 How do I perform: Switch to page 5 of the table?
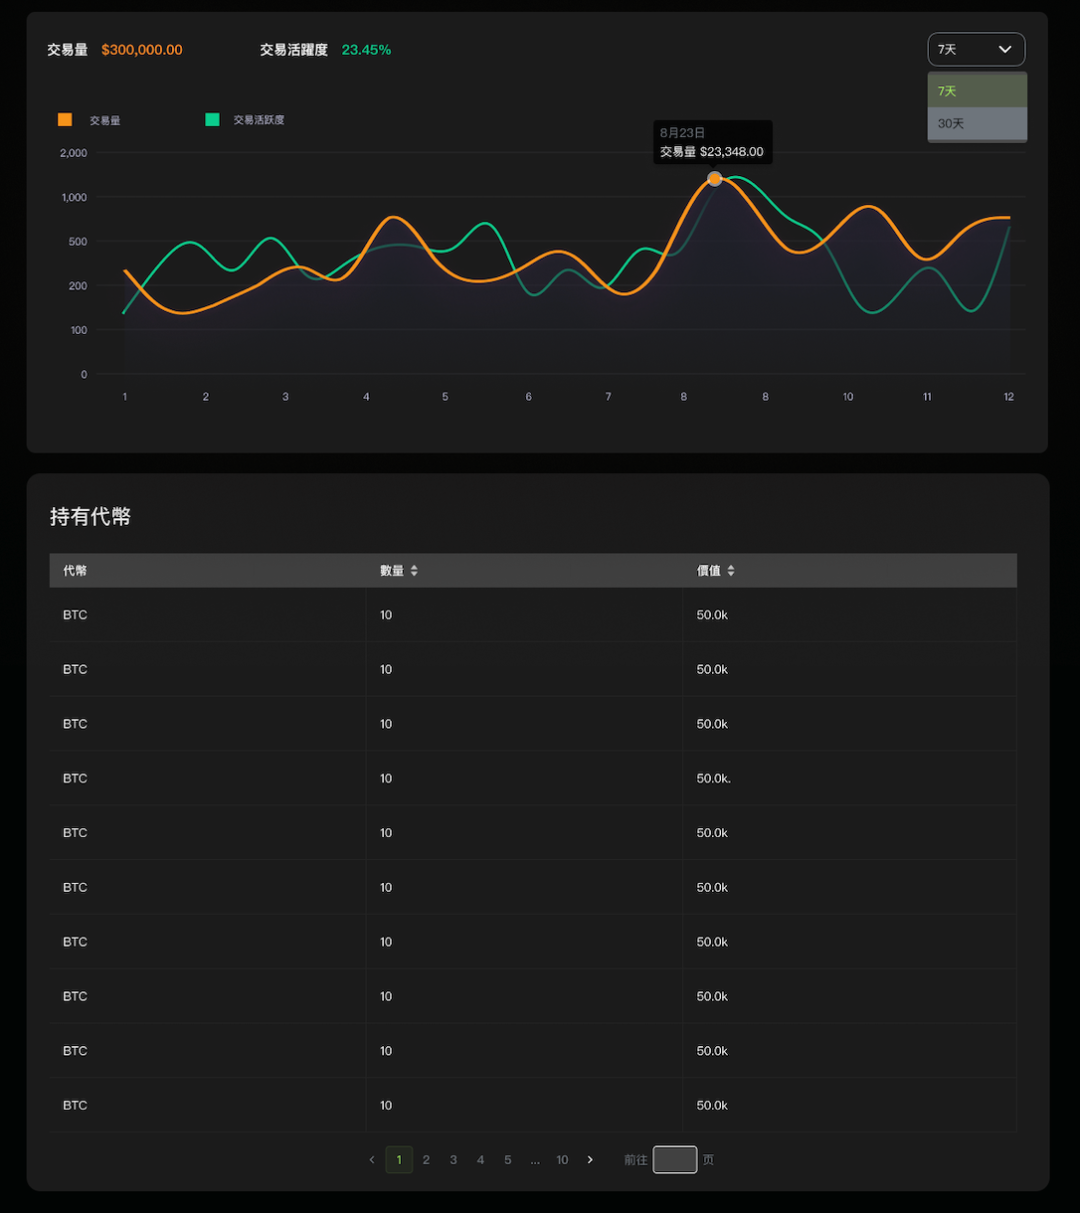click(x=508, y=1160)
